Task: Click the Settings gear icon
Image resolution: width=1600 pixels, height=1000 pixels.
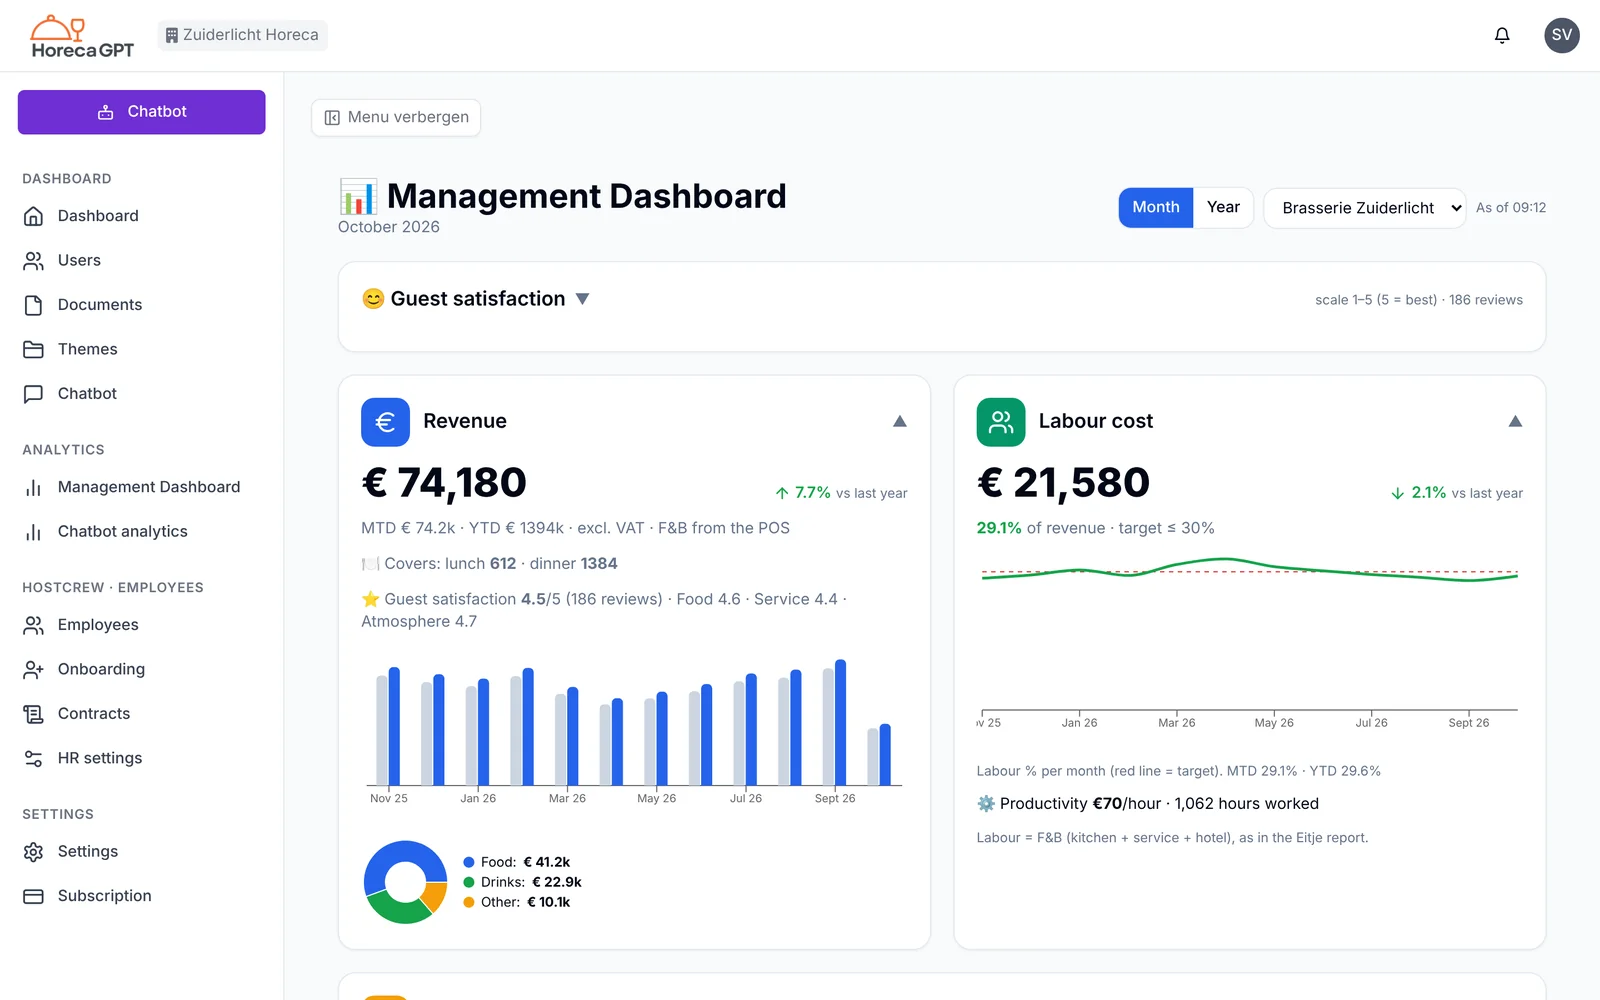Action: pyautogui.click(x=33, y=852)
